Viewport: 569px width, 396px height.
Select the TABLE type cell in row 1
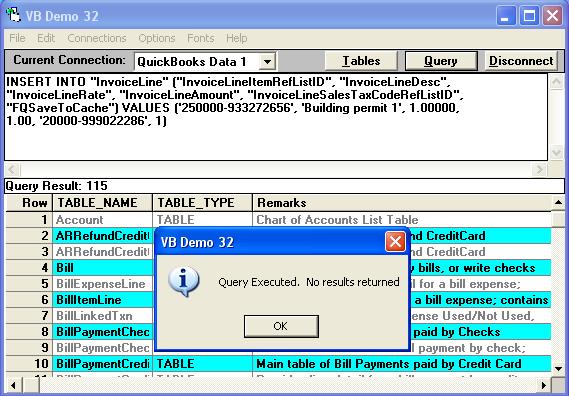tap(202, 220)
